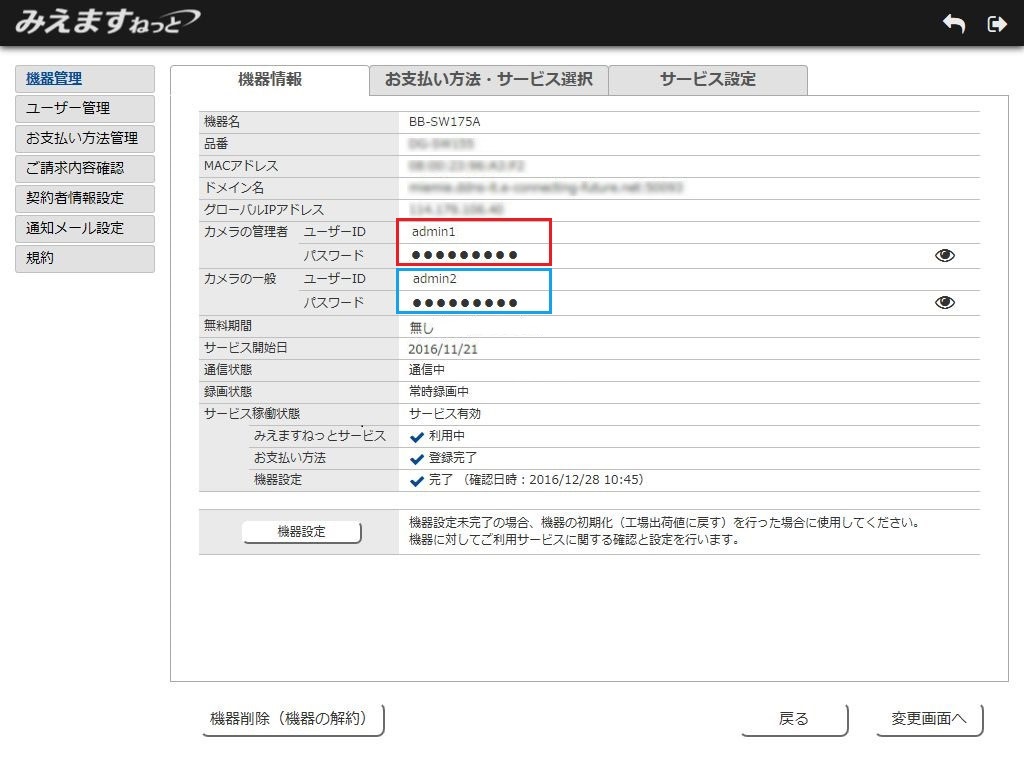
Task: Go to 通知メール設定
Action: point(85,229)
